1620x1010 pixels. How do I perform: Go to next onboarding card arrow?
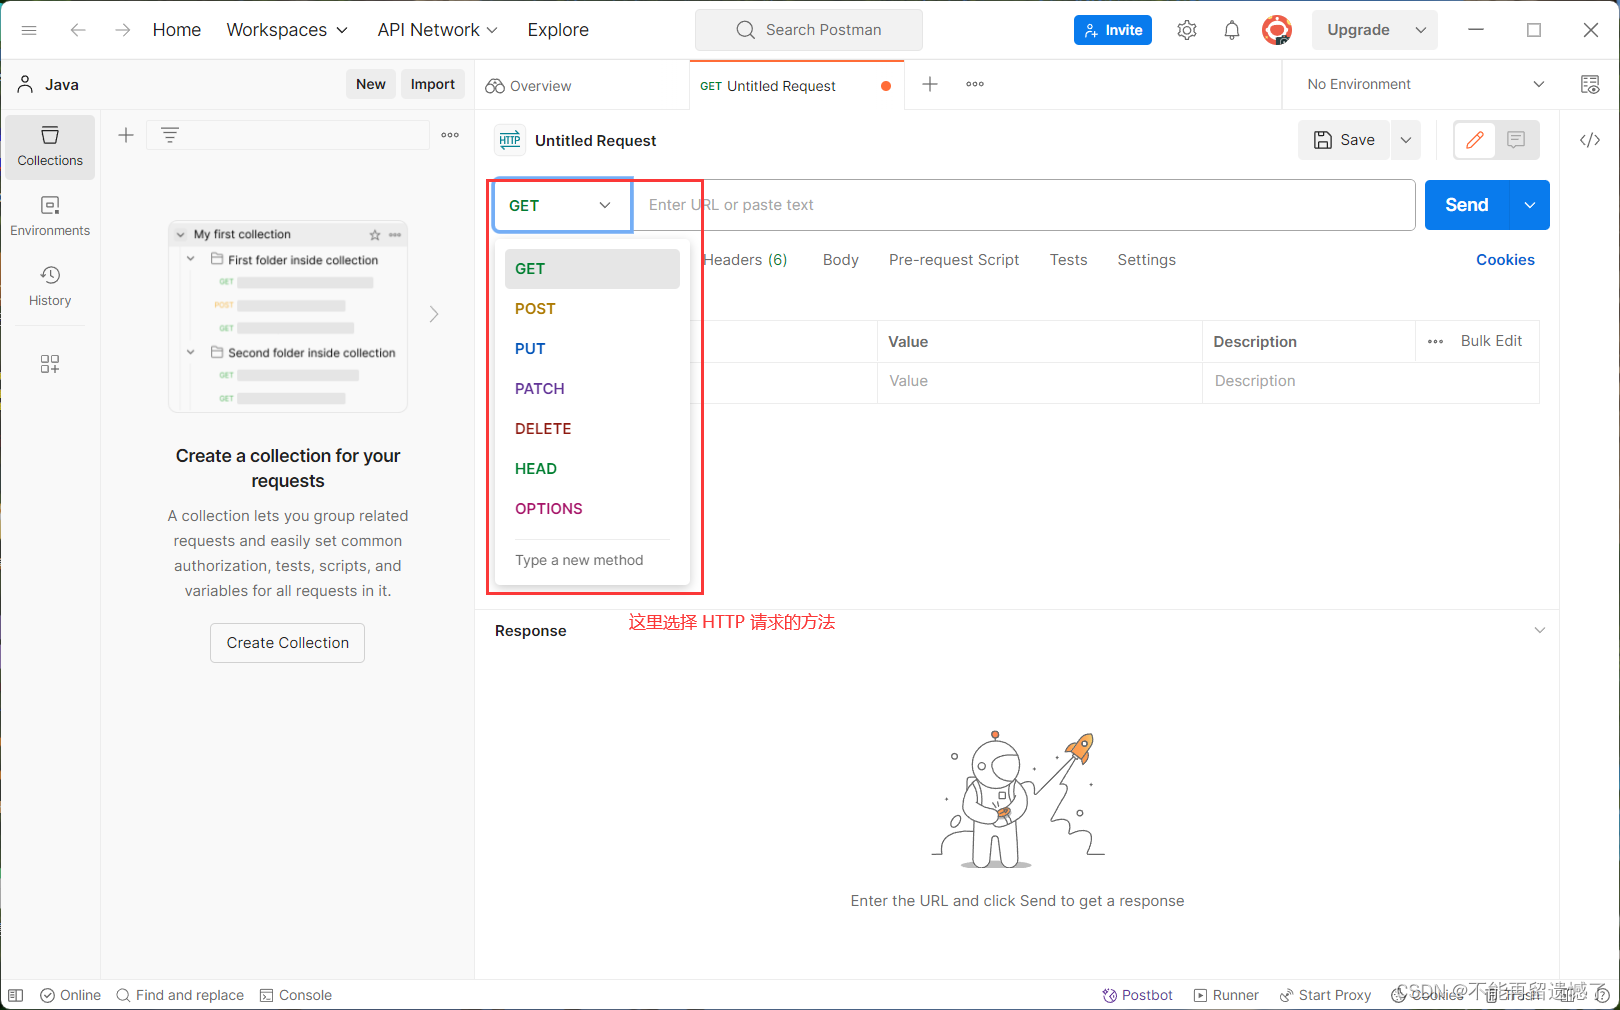434,314
